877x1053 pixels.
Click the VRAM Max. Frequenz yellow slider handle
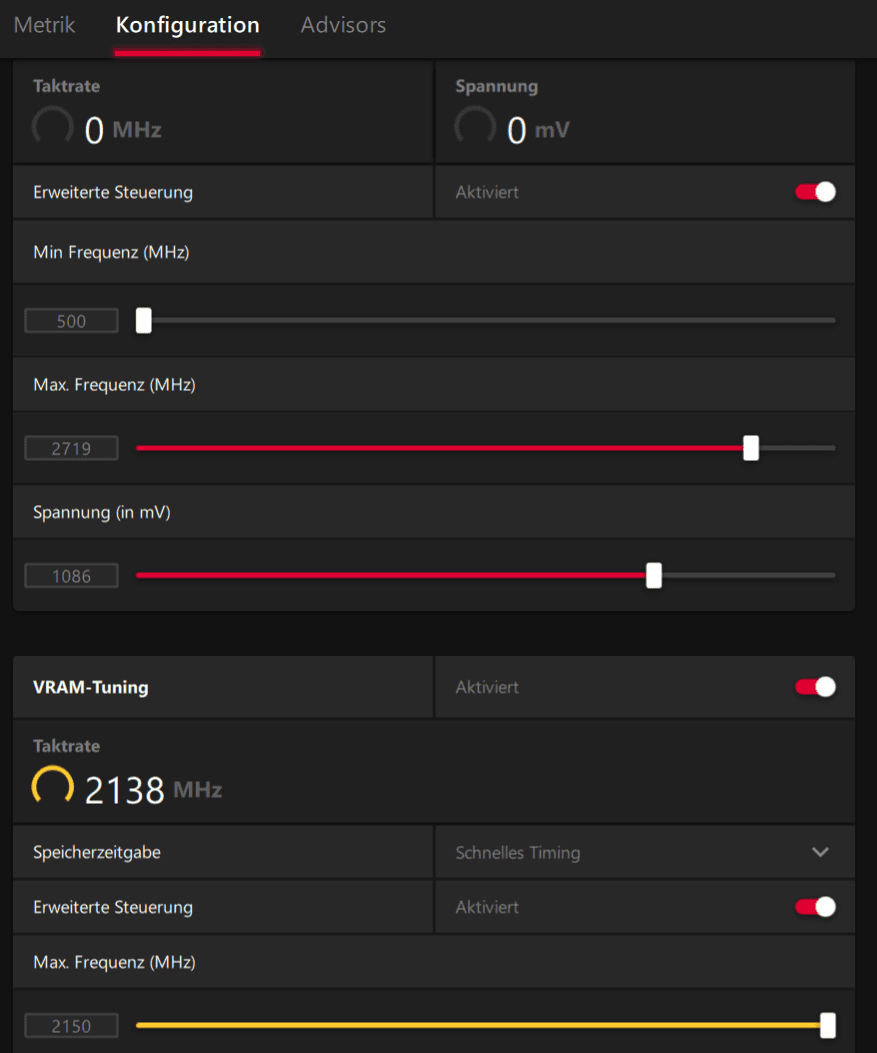tap(828, 1025)
